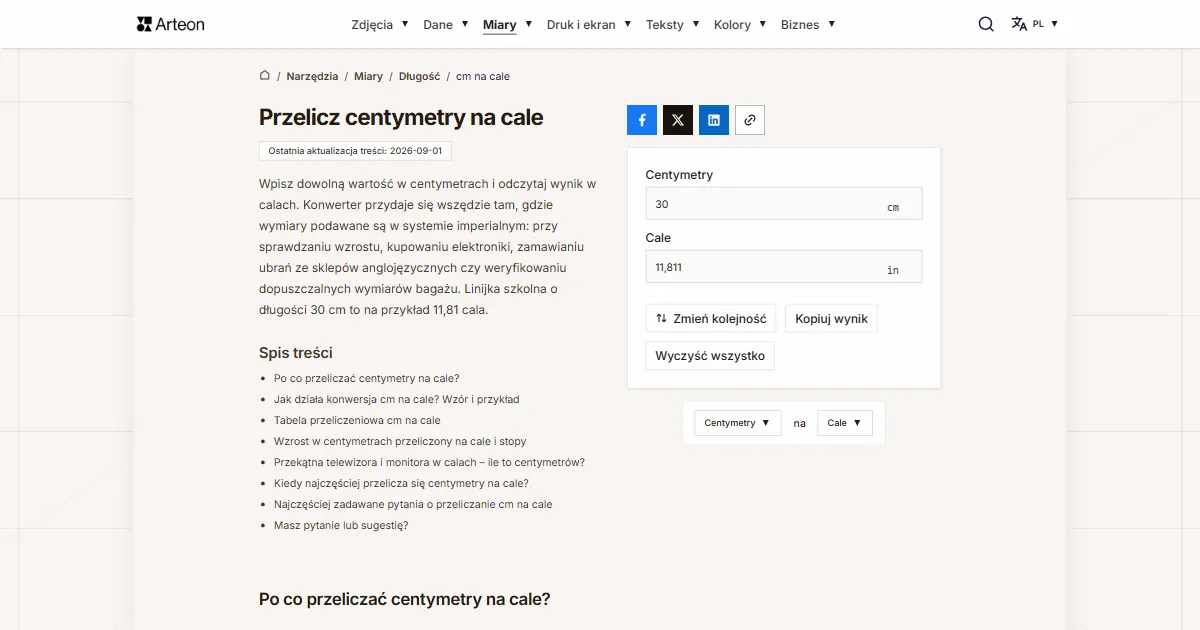Screen dimensions: 1200x630
Task: Share page on LinkedIn
Action: [714, 120]
